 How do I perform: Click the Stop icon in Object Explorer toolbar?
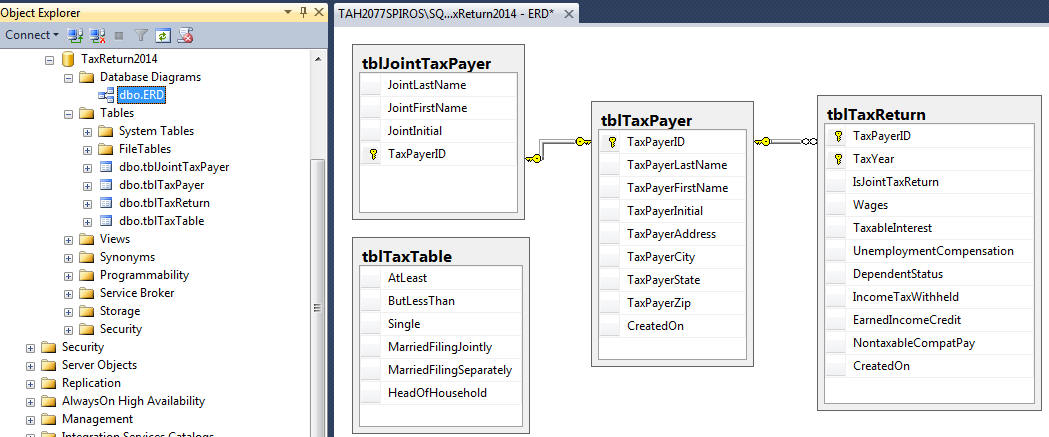[x=119, y=35]
